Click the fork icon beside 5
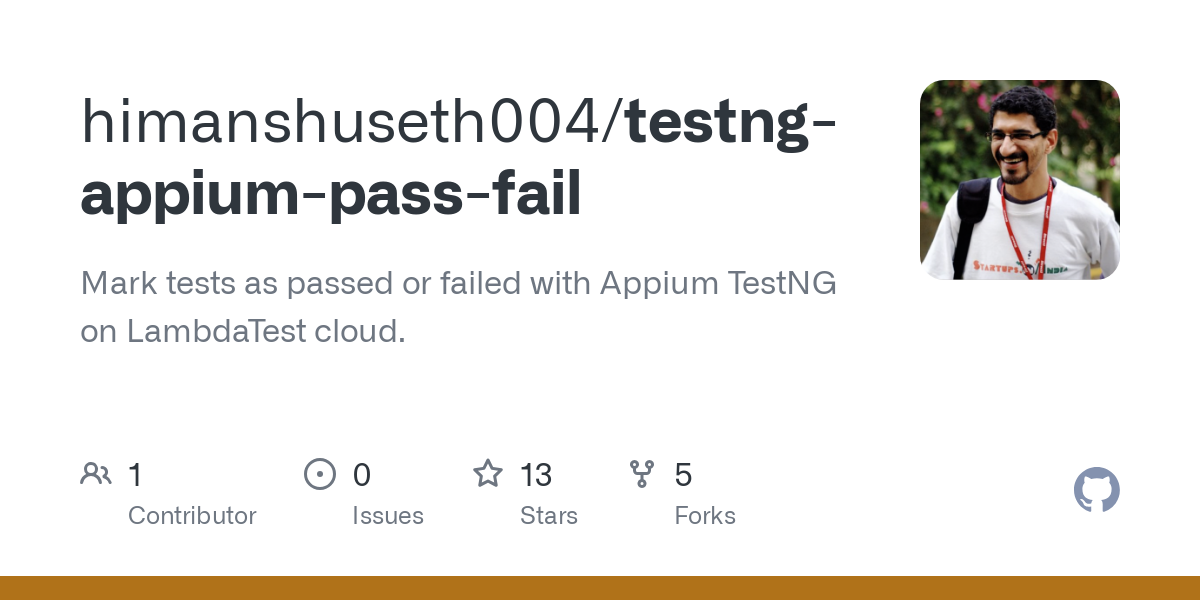This screenshot has width=1200, height=600. (642, 474)
